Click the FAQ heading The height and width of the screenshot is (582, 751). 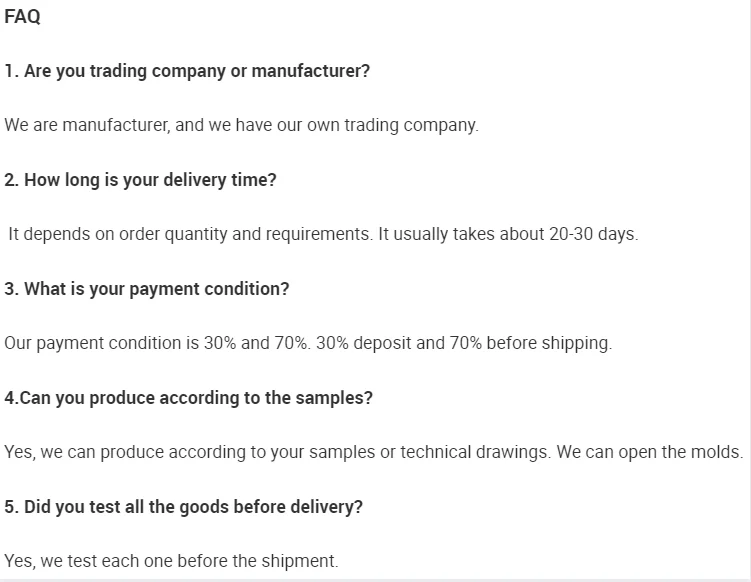[x=22, y=17]
